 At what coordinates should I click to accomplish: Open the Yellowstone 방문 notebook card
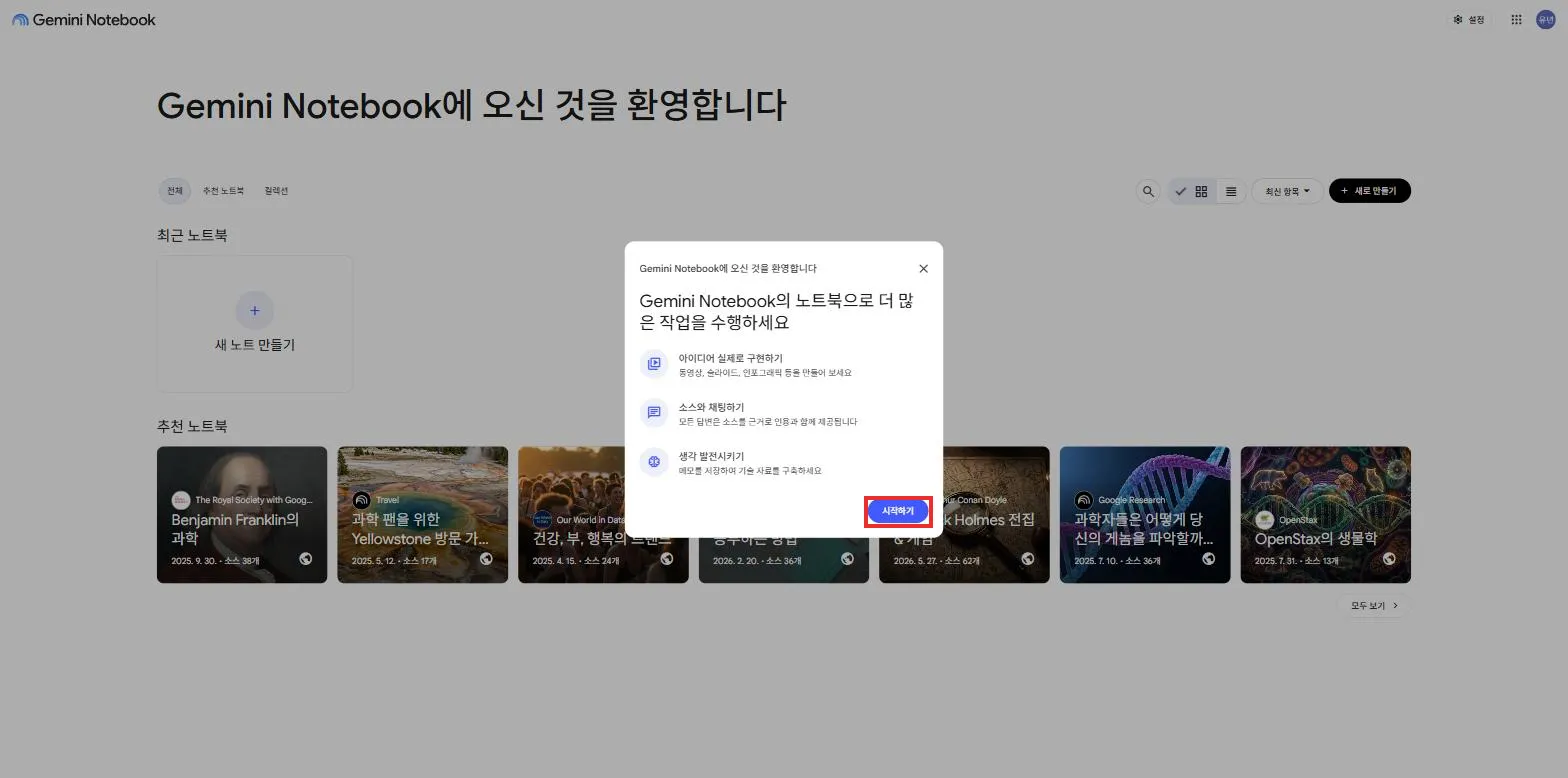pyautogui.click(x=422, y=515)
